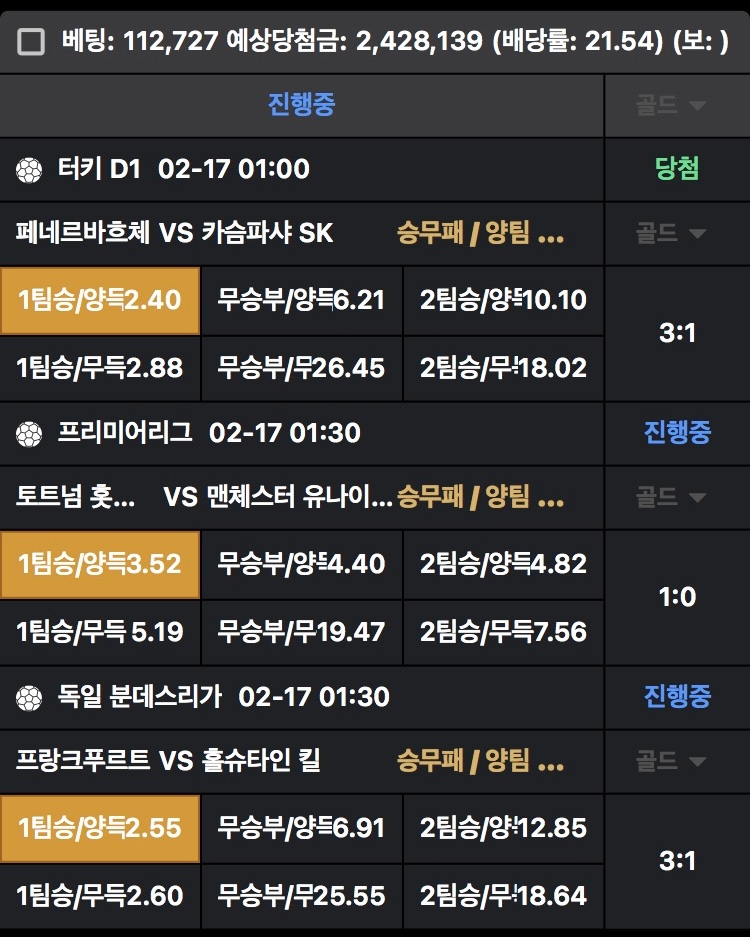The image size is (750, 937).
Task: Choose 2팀승/무득 18.02 odds option
Action: point(503,367)
